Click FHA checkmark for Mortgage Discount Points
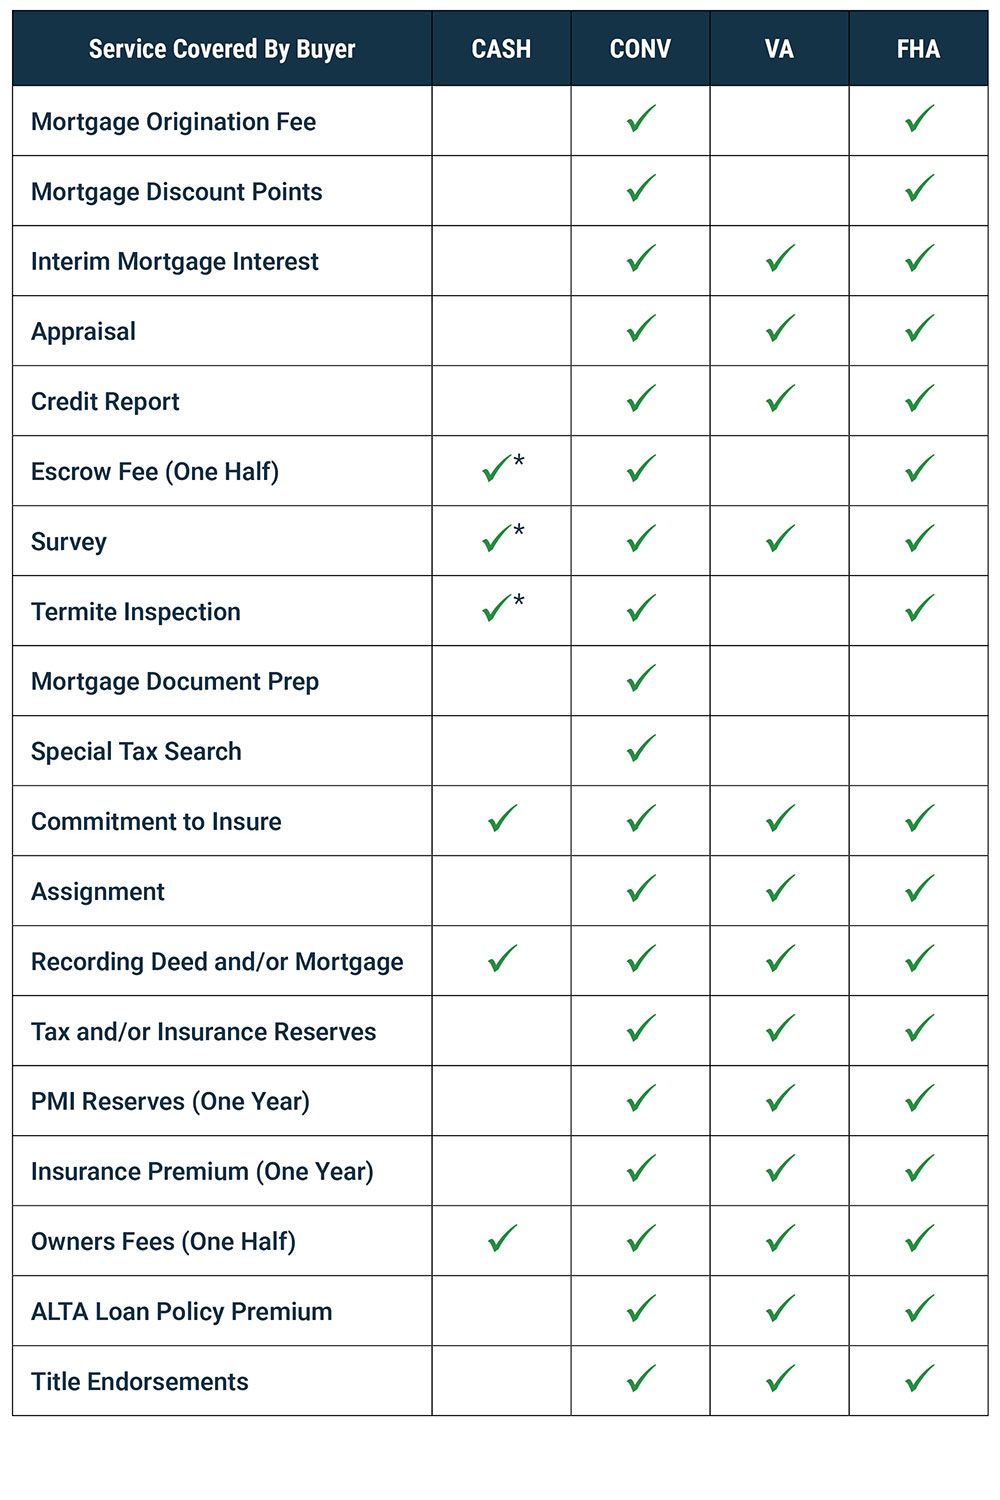 tap(919, 188)
